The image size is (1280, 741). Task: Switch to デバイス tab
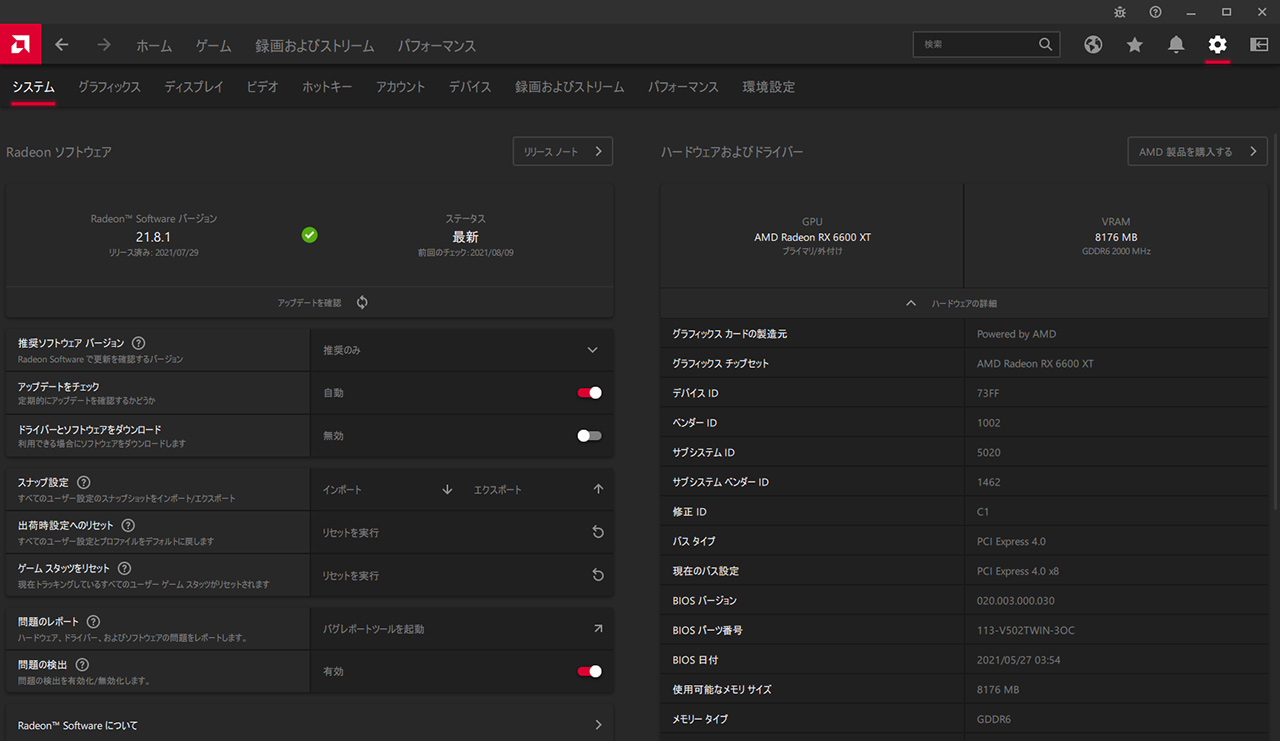[470, 87]
